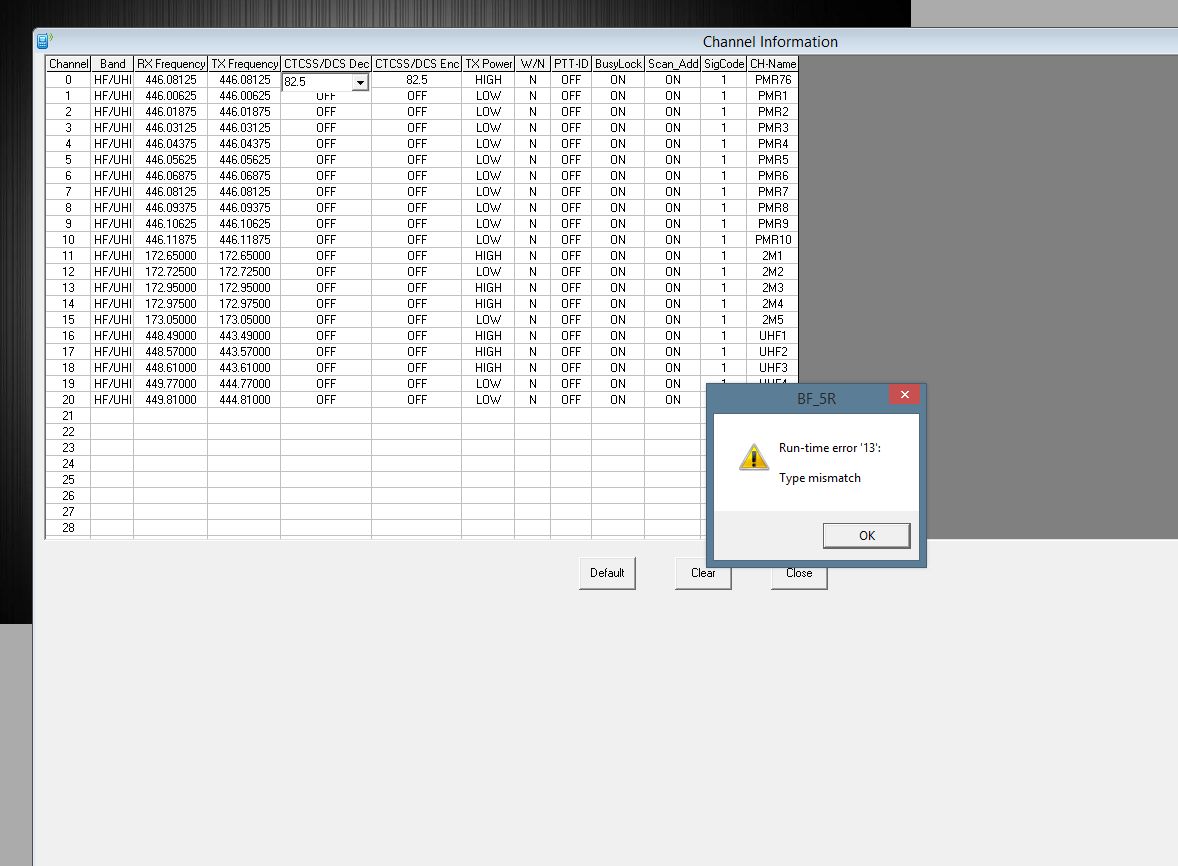Select the RX Frequency column header
The width and height of the screenshot is (1178, 866).
tap(171, 64)
